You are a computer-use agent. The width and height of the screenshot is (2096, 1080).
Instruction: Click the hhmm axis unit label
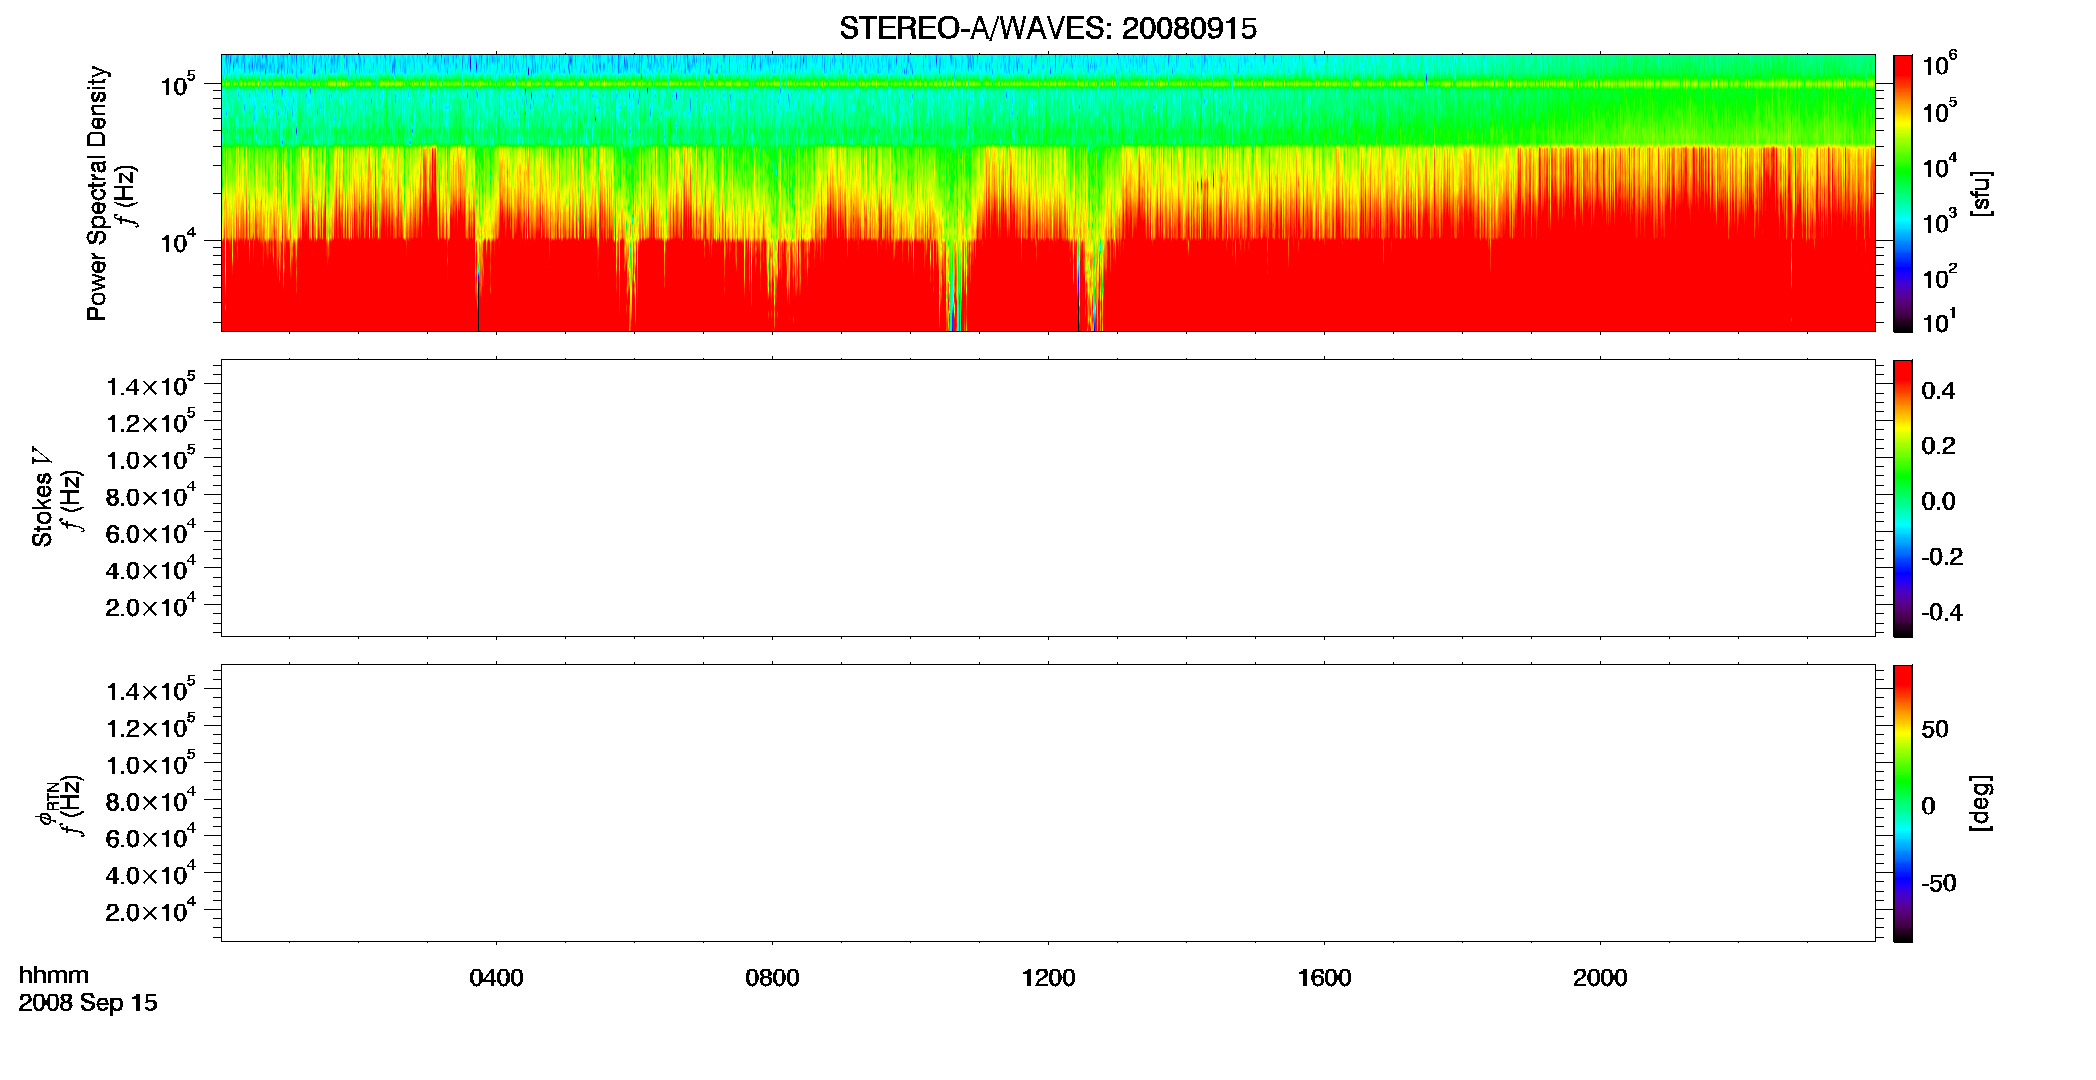click(54, 975)
